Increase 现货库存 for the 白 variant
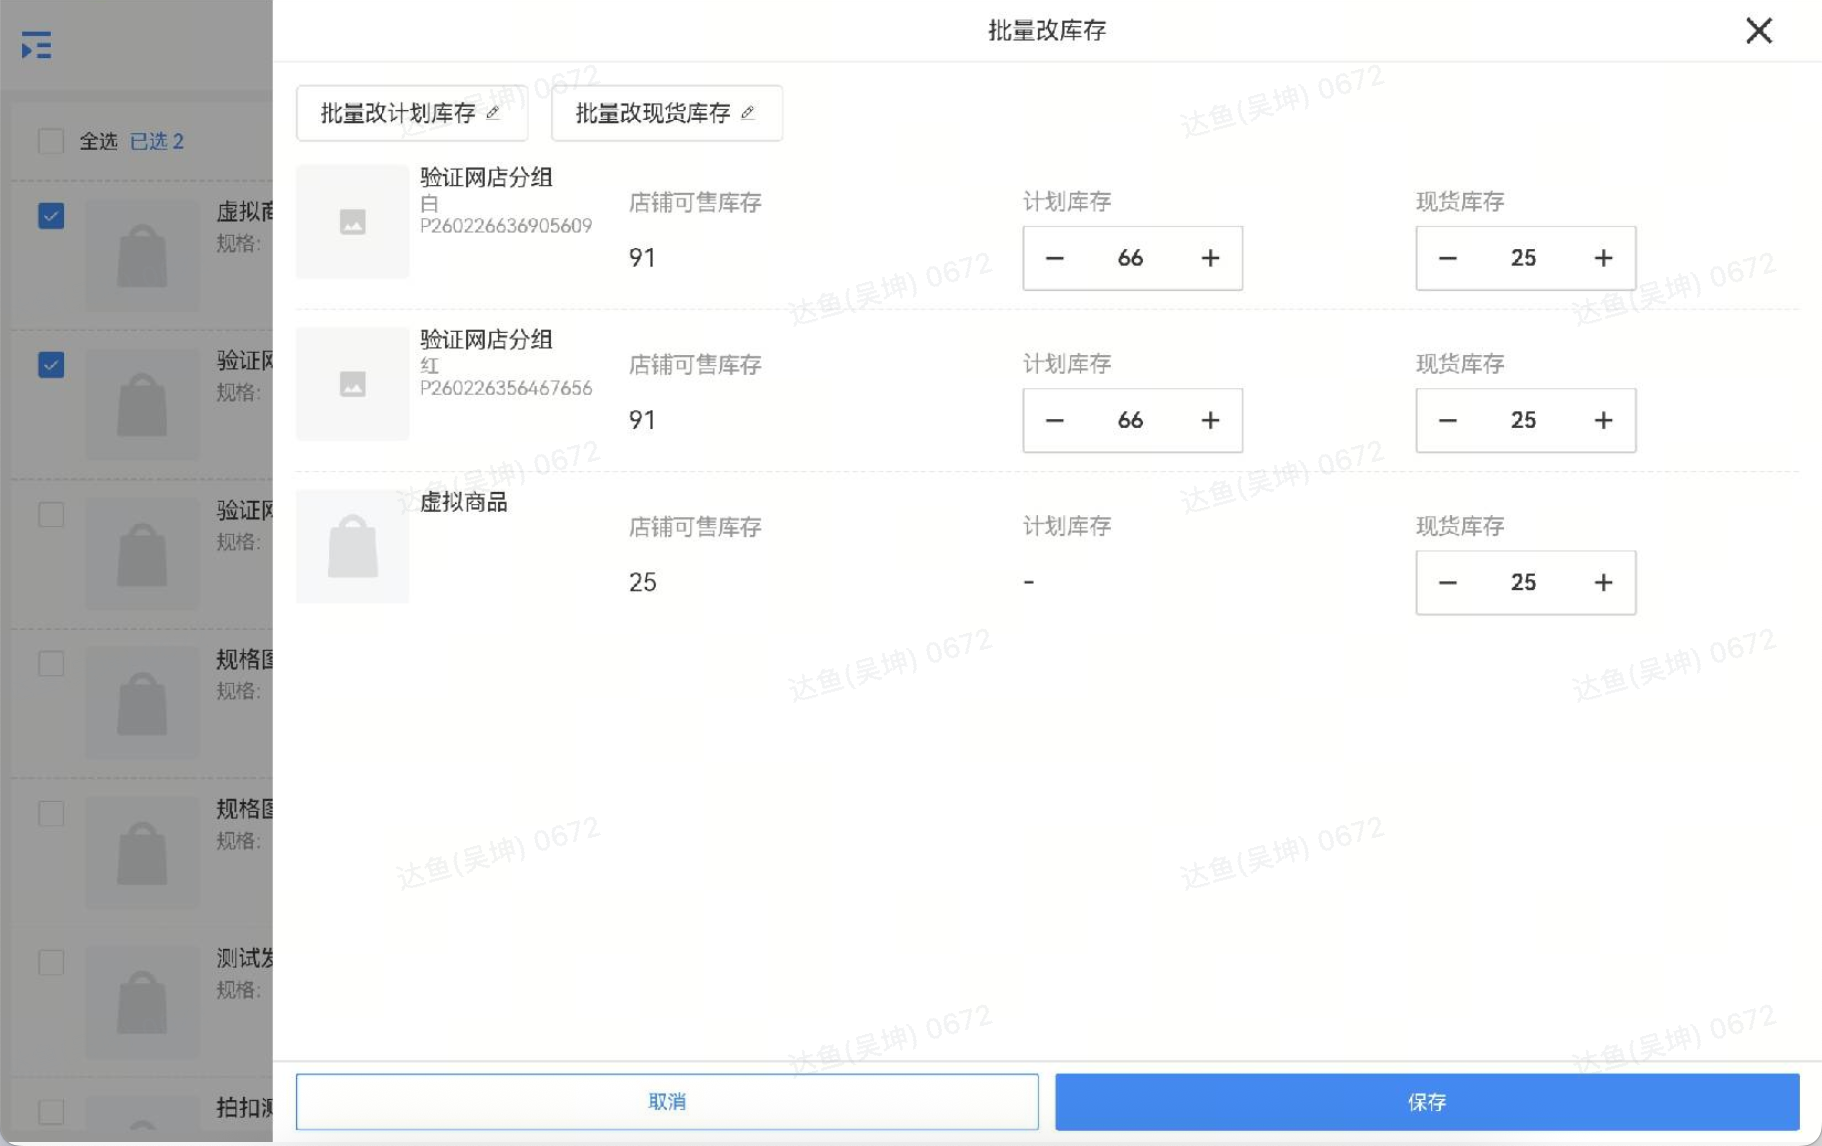Screen dimensions: 1822x1146 pos(1603,258)
